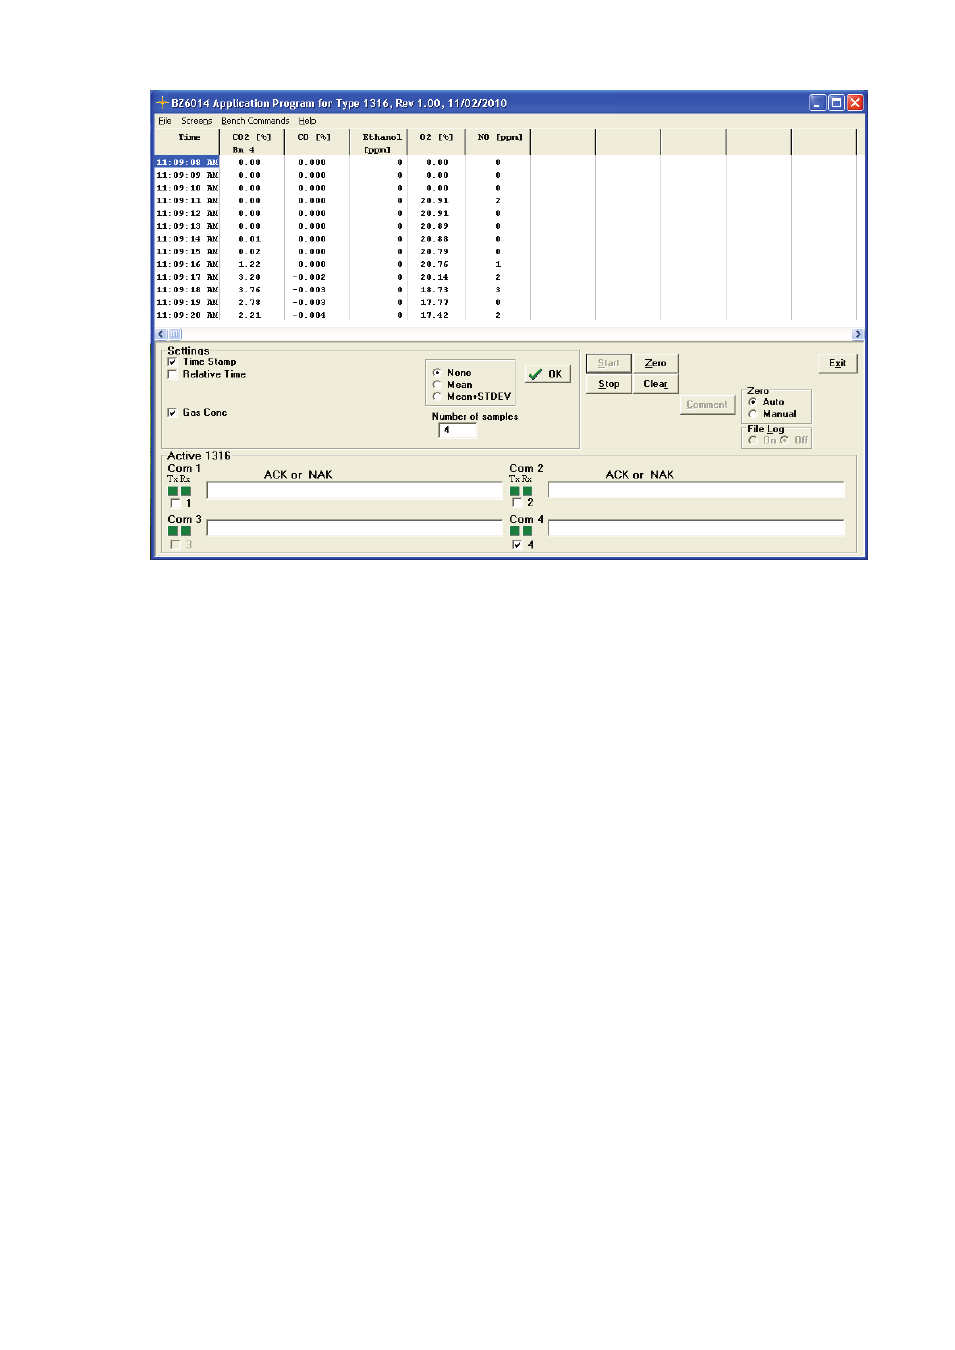955x1350 pixels.
Task: Select Auto zero mode
Action: point(753,402)
